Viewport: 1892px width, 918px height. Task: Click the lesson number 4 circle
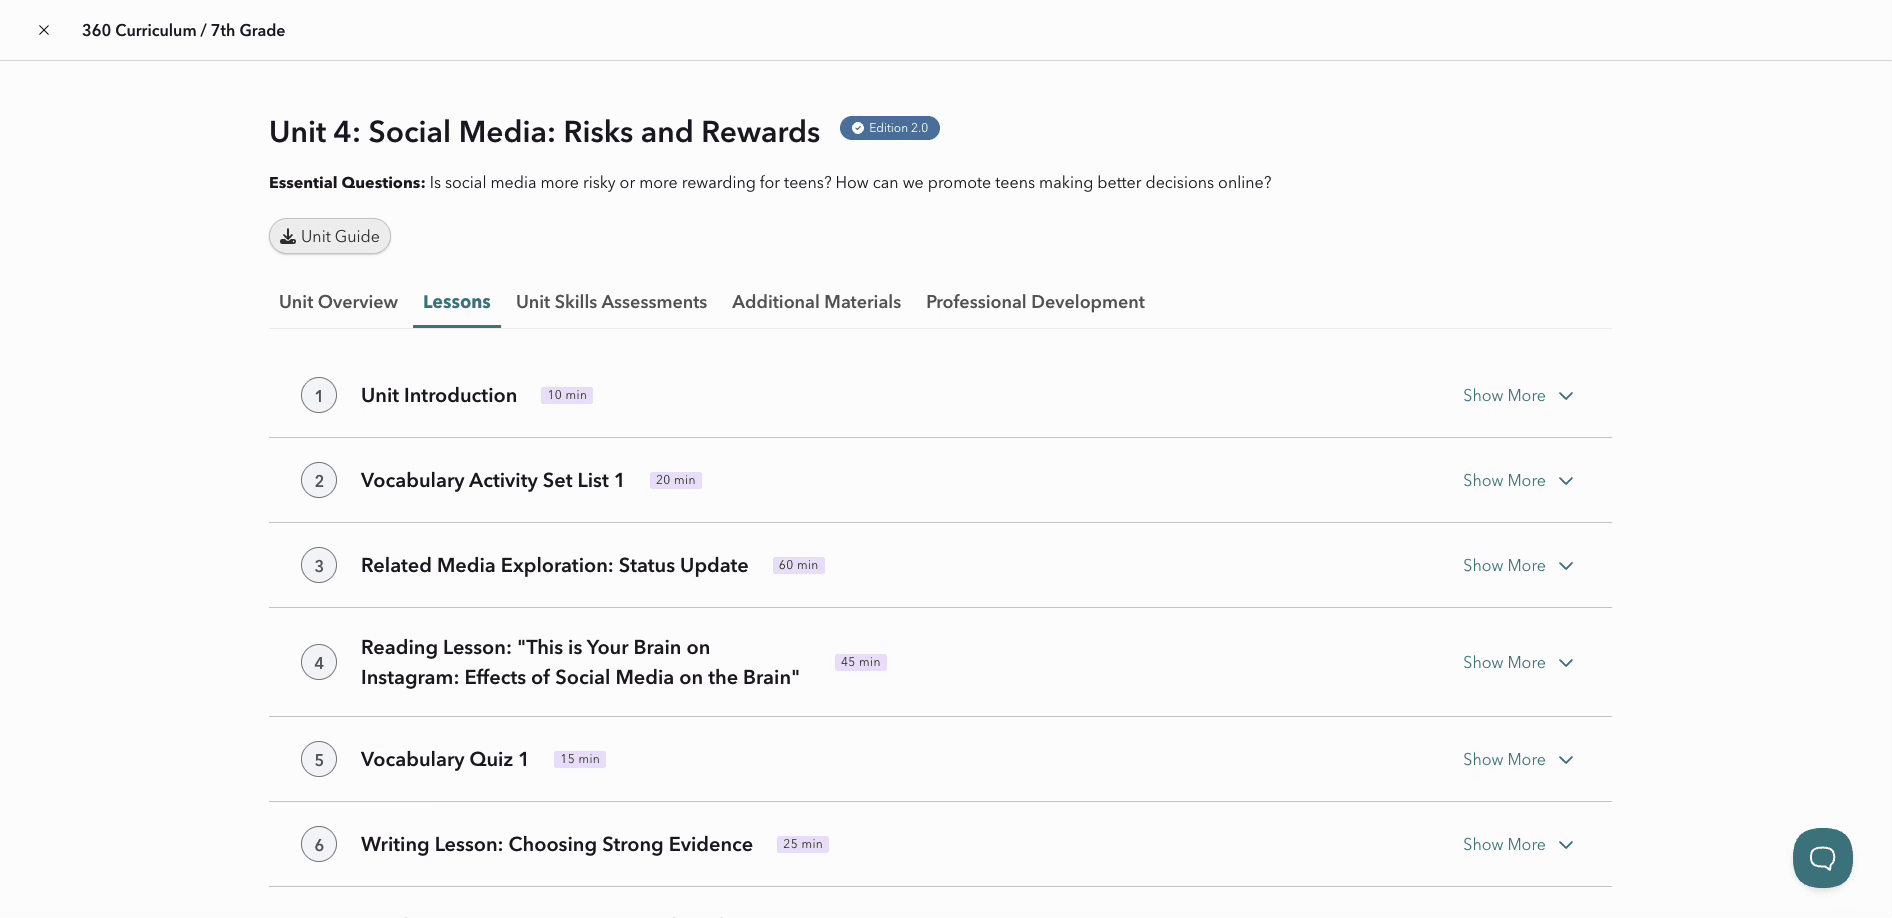pos(319,663)
